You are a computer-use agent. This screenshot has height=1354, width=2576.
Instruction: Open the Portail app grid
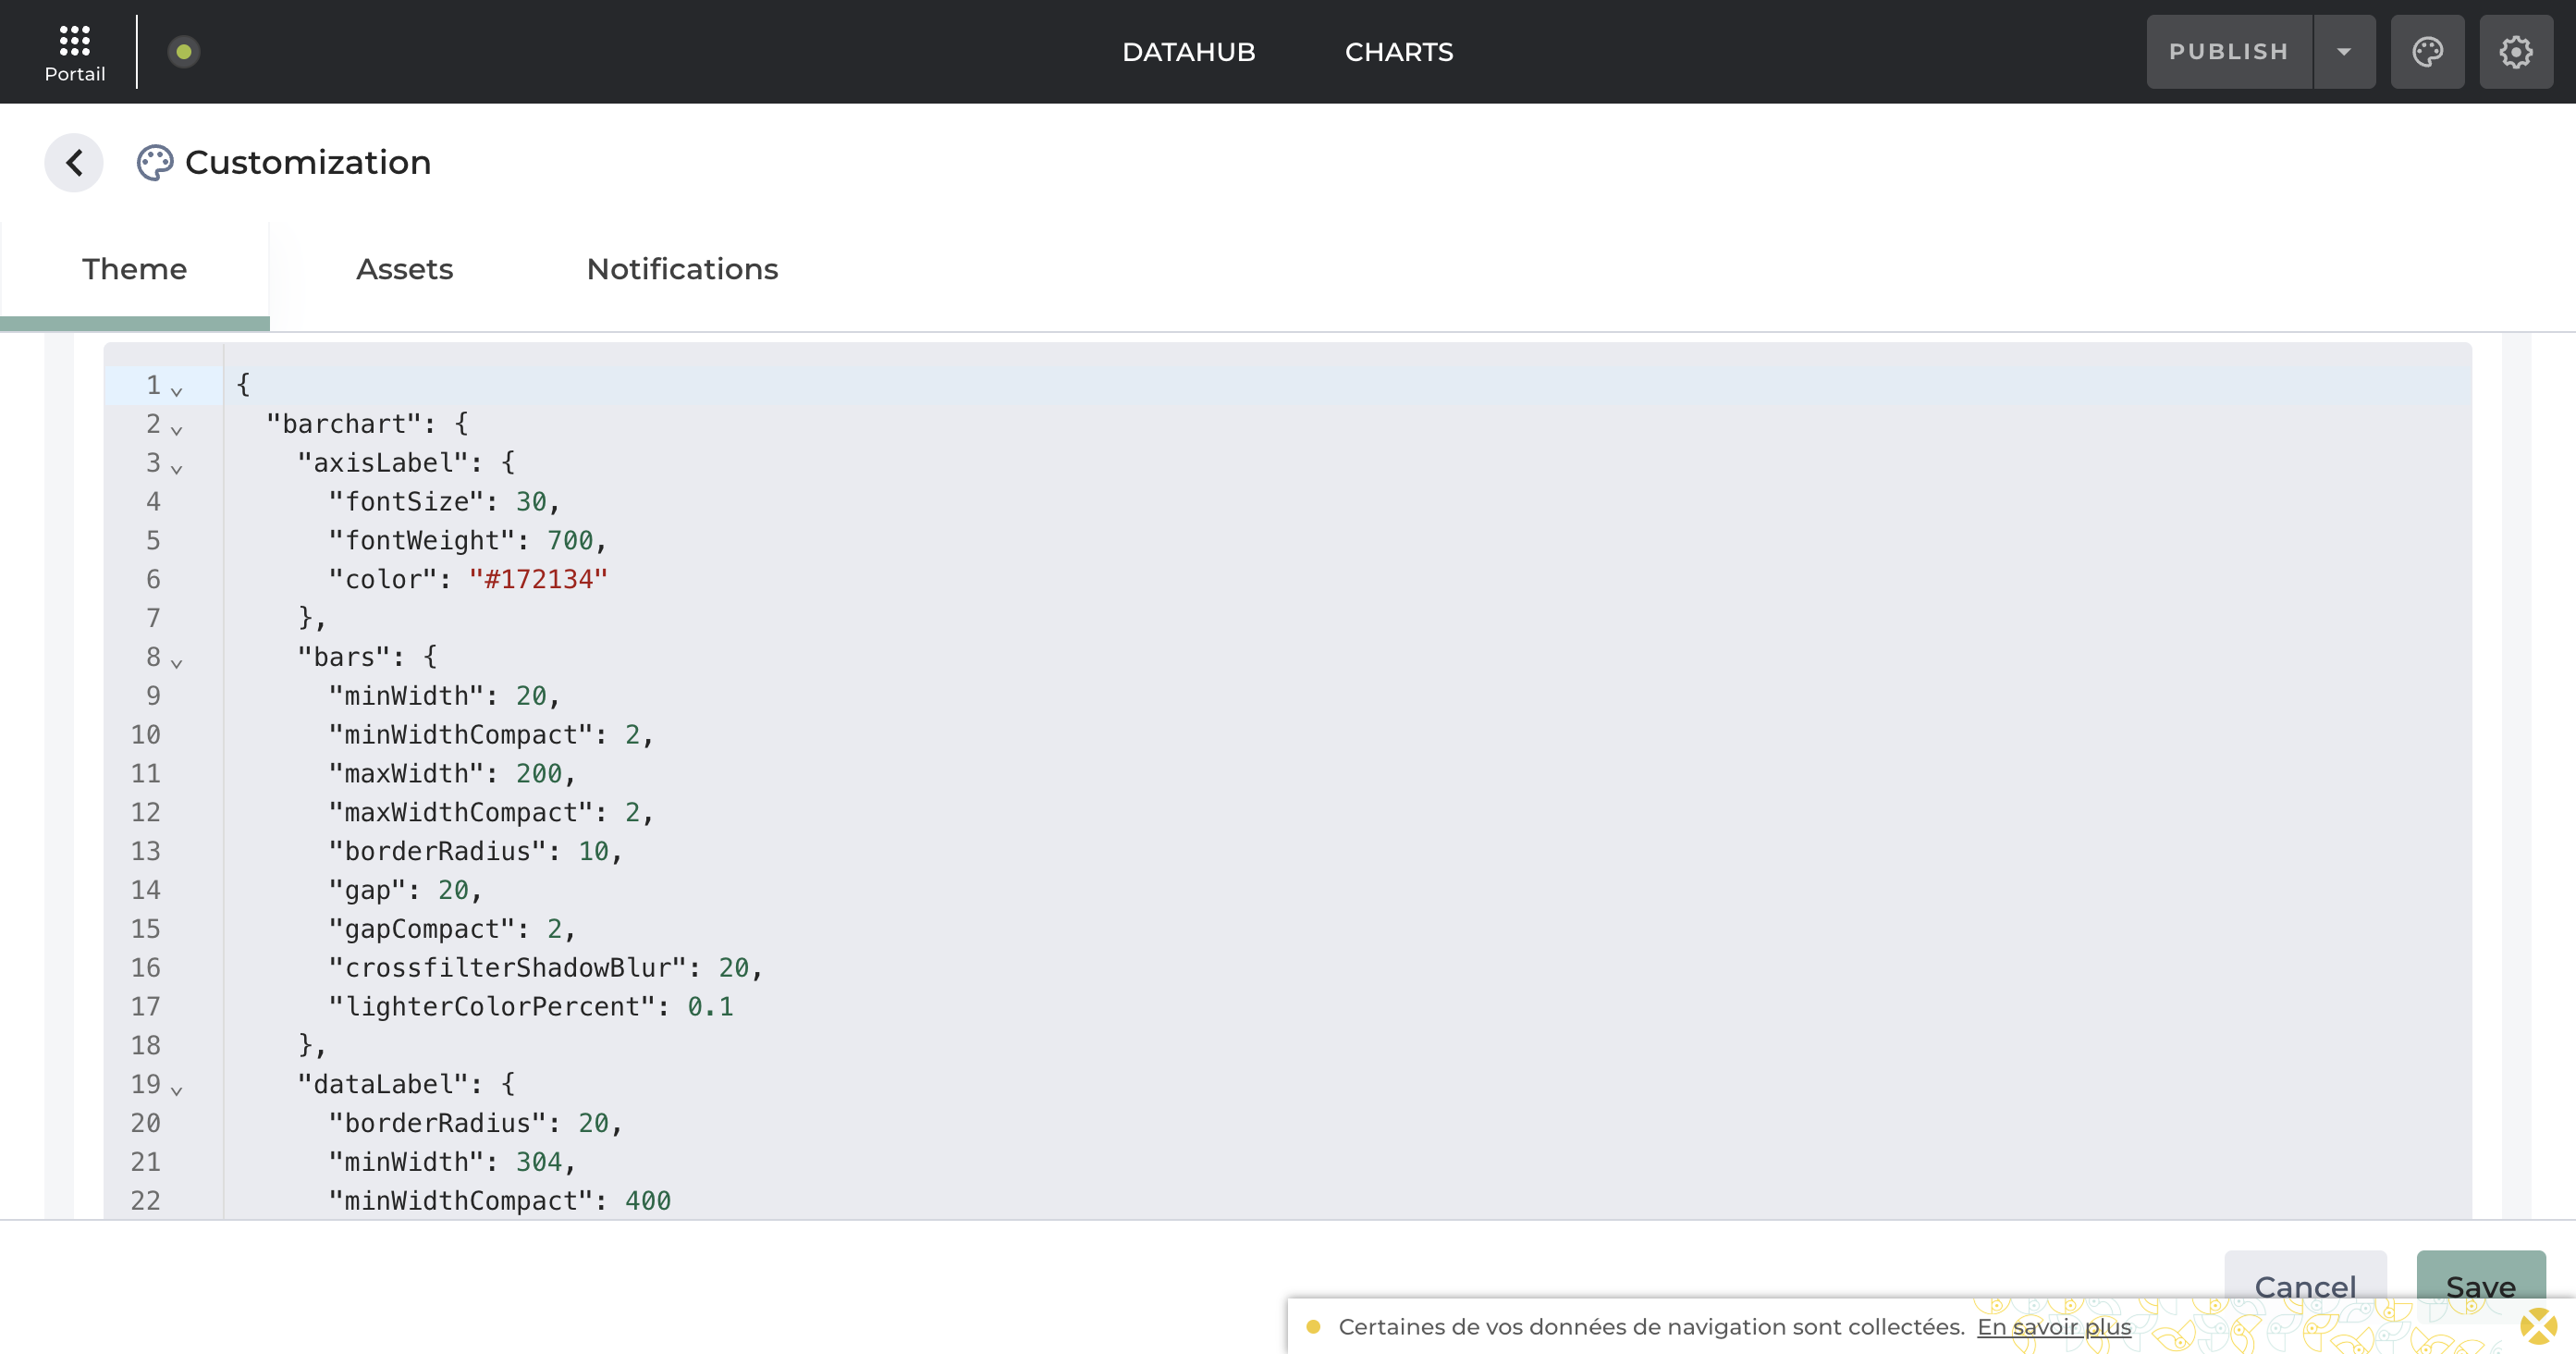tap(74, 40)
